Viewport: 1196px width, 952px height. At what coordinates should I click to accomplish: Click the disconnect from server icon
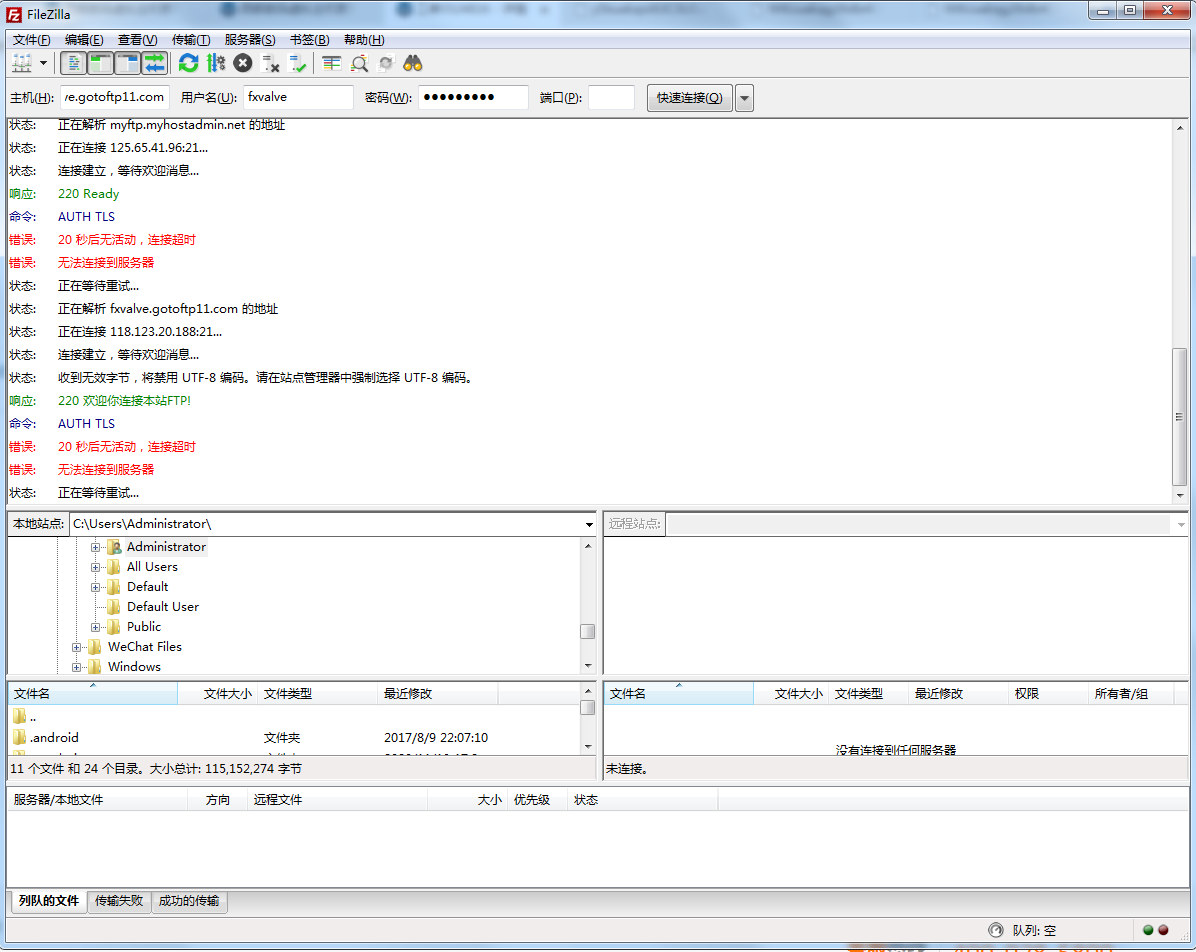coord(270,64)
